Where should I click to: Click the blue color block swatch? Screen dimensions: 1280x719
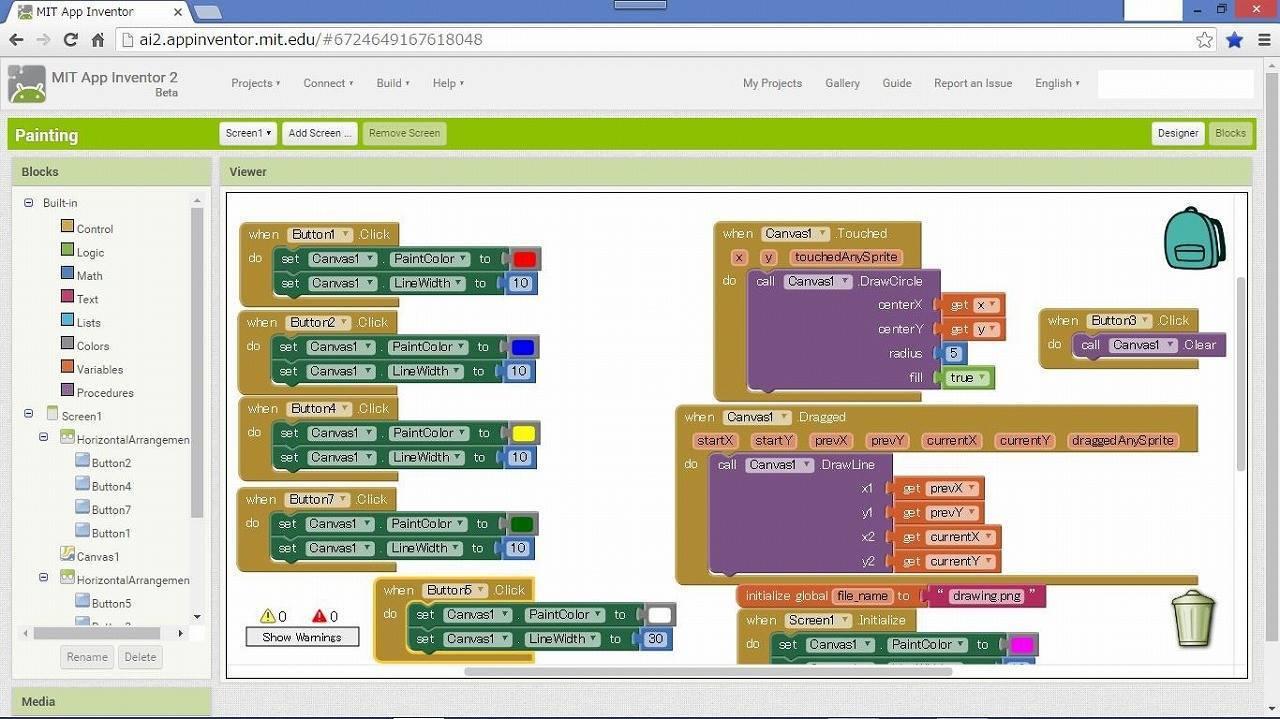[522, 347]
